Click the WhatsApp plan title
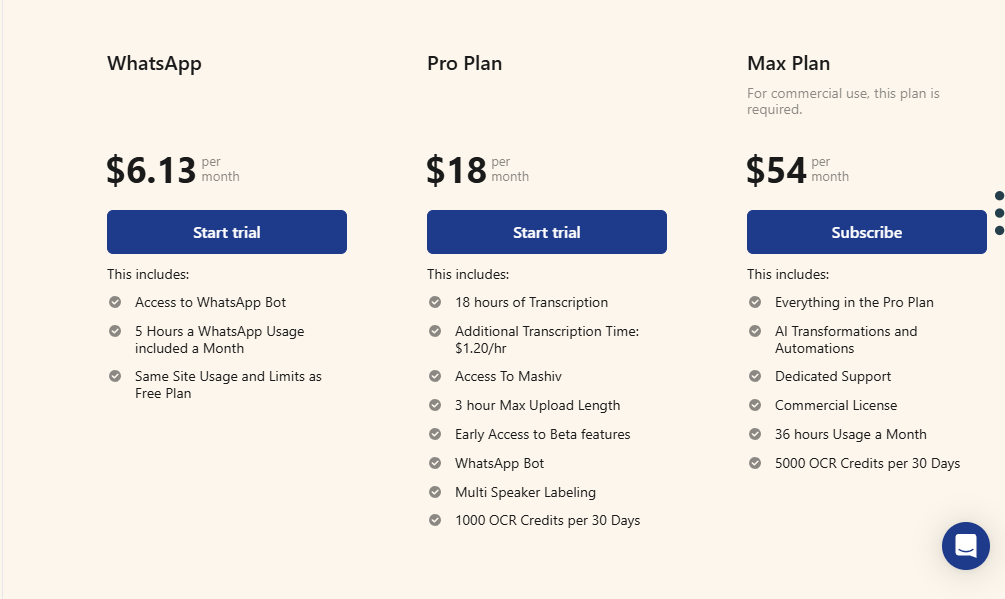1005x599 pixels. (154, 64)
